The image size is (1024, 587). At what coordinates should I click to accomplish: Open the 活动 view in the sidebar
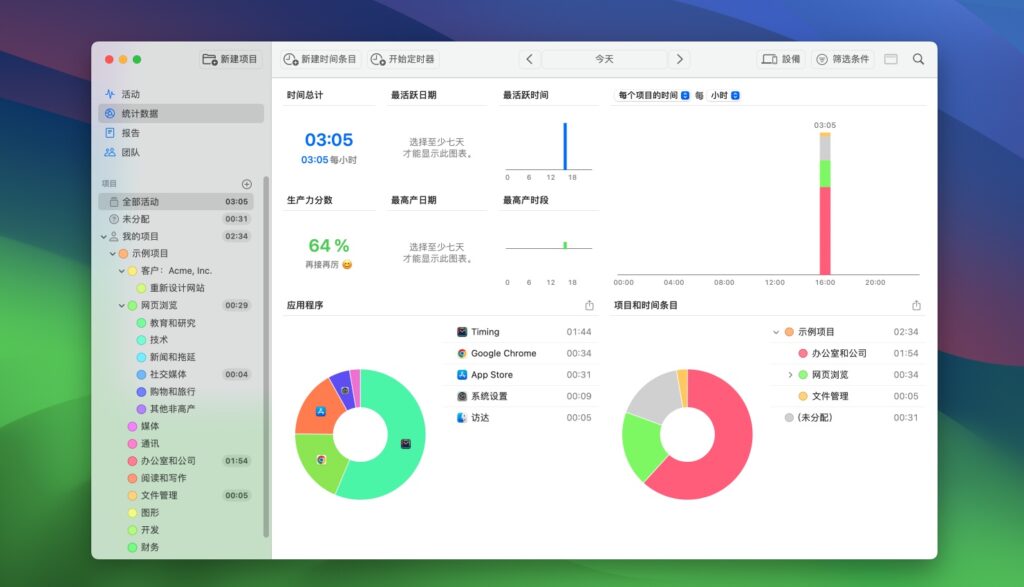130,94
